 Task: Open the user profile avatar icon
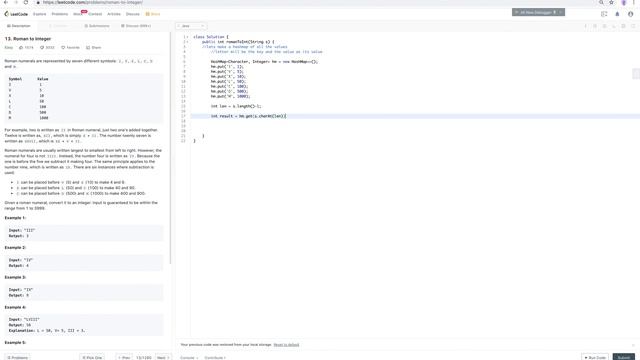click(631, 14)
